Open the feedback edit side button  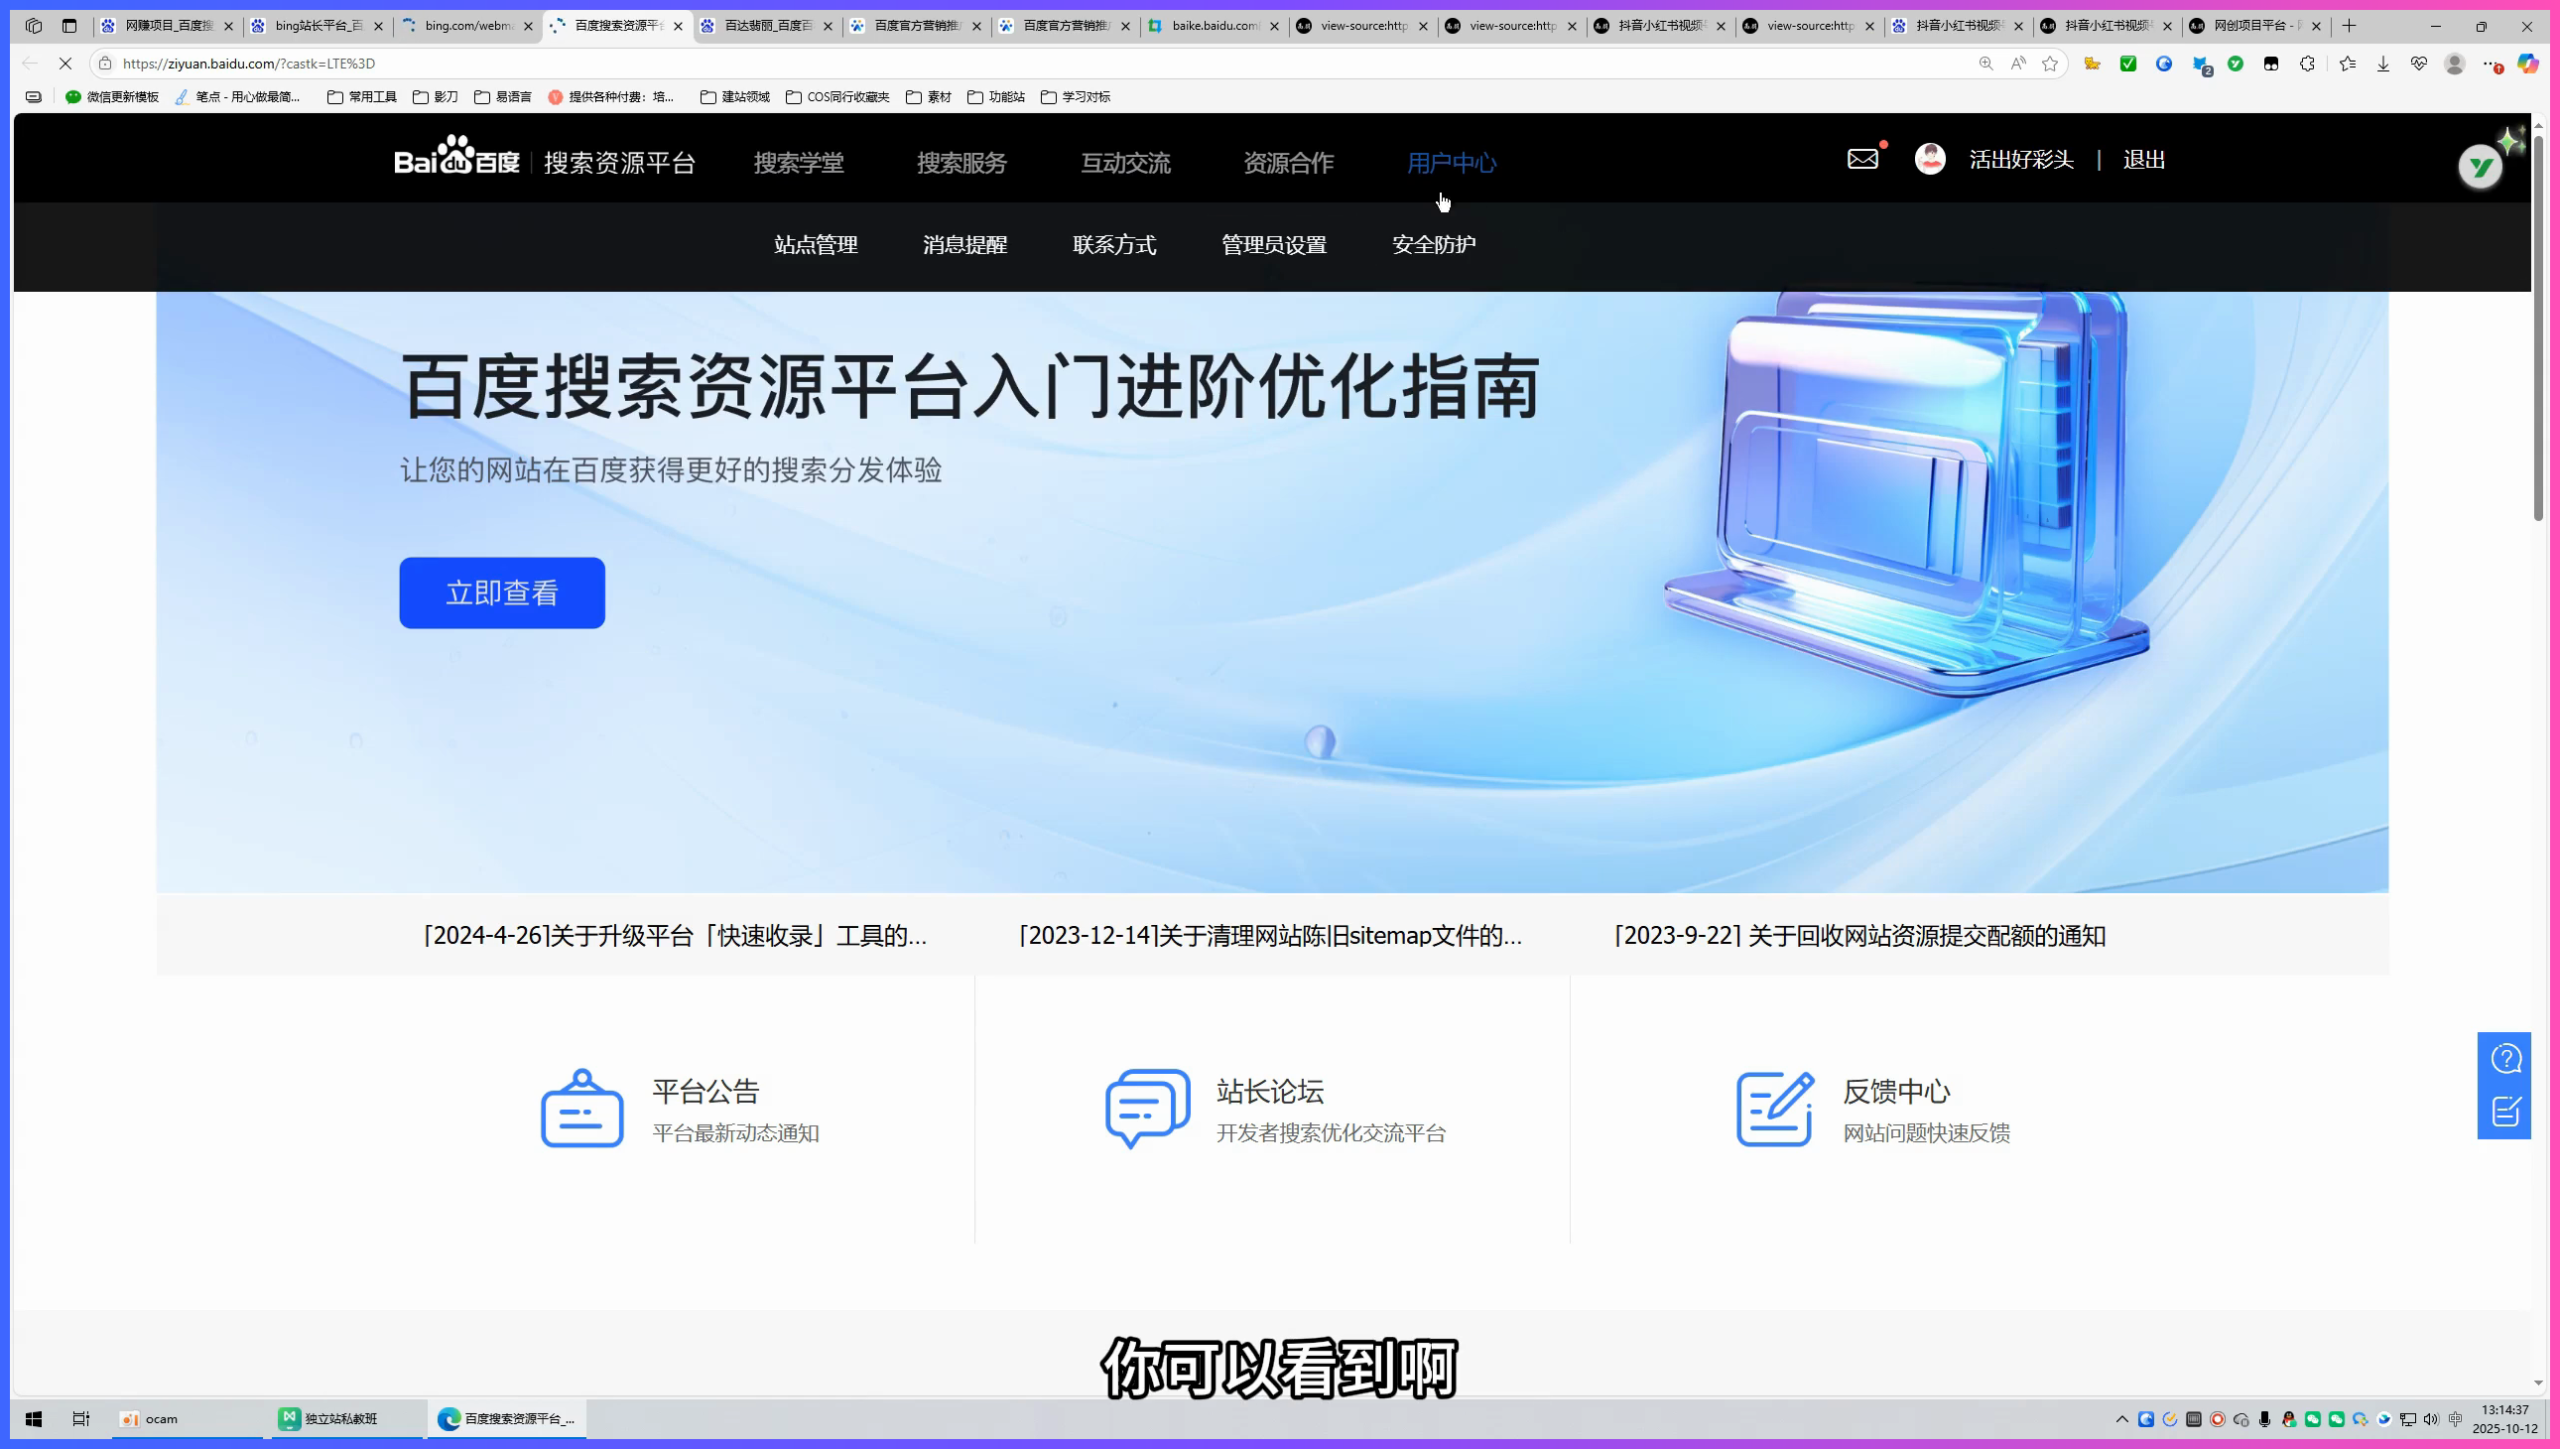2505,1111
